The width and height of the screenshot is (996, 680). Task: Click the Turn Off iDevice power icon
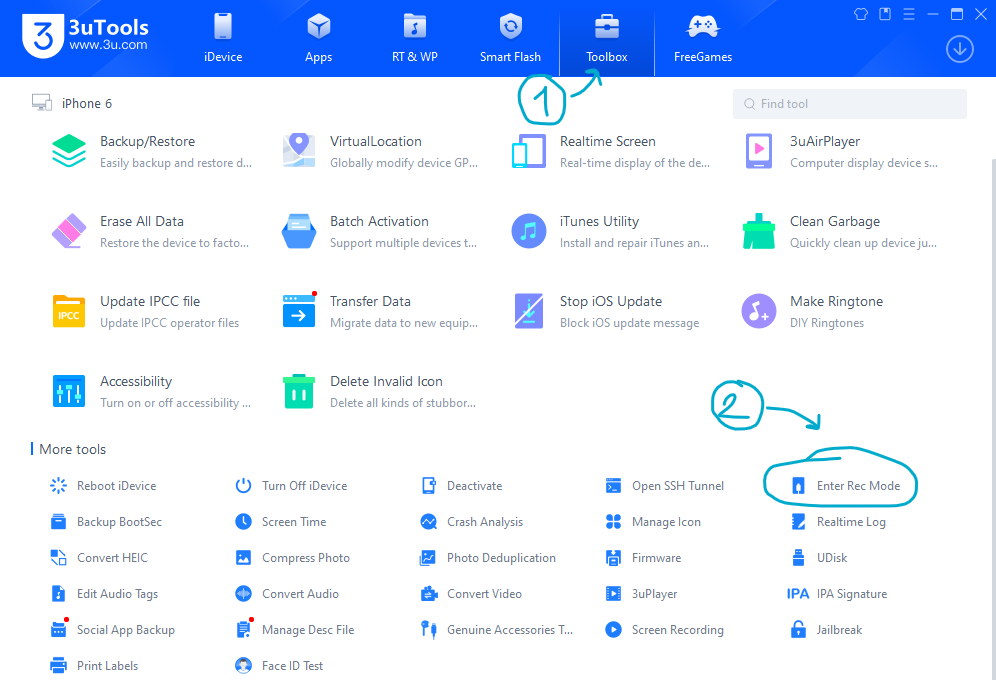[x=243, y=486]
